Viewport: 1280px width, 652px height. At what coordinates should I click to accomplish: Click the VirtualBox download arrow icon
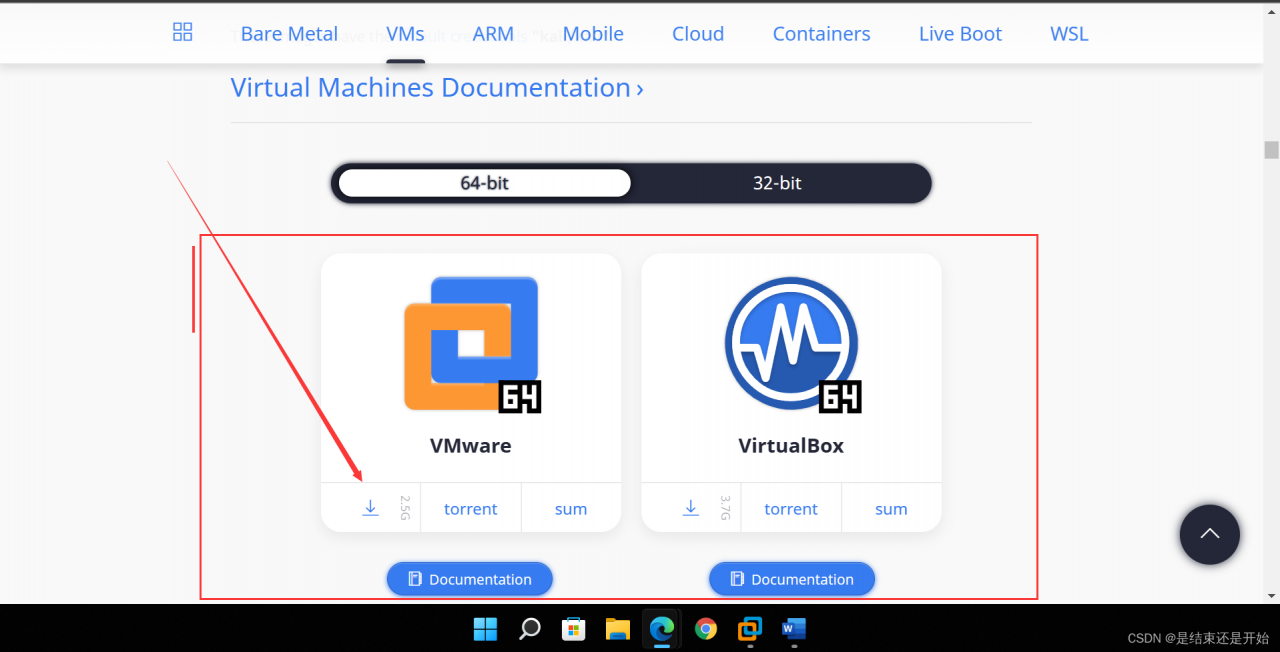click(x=690, y=508)
